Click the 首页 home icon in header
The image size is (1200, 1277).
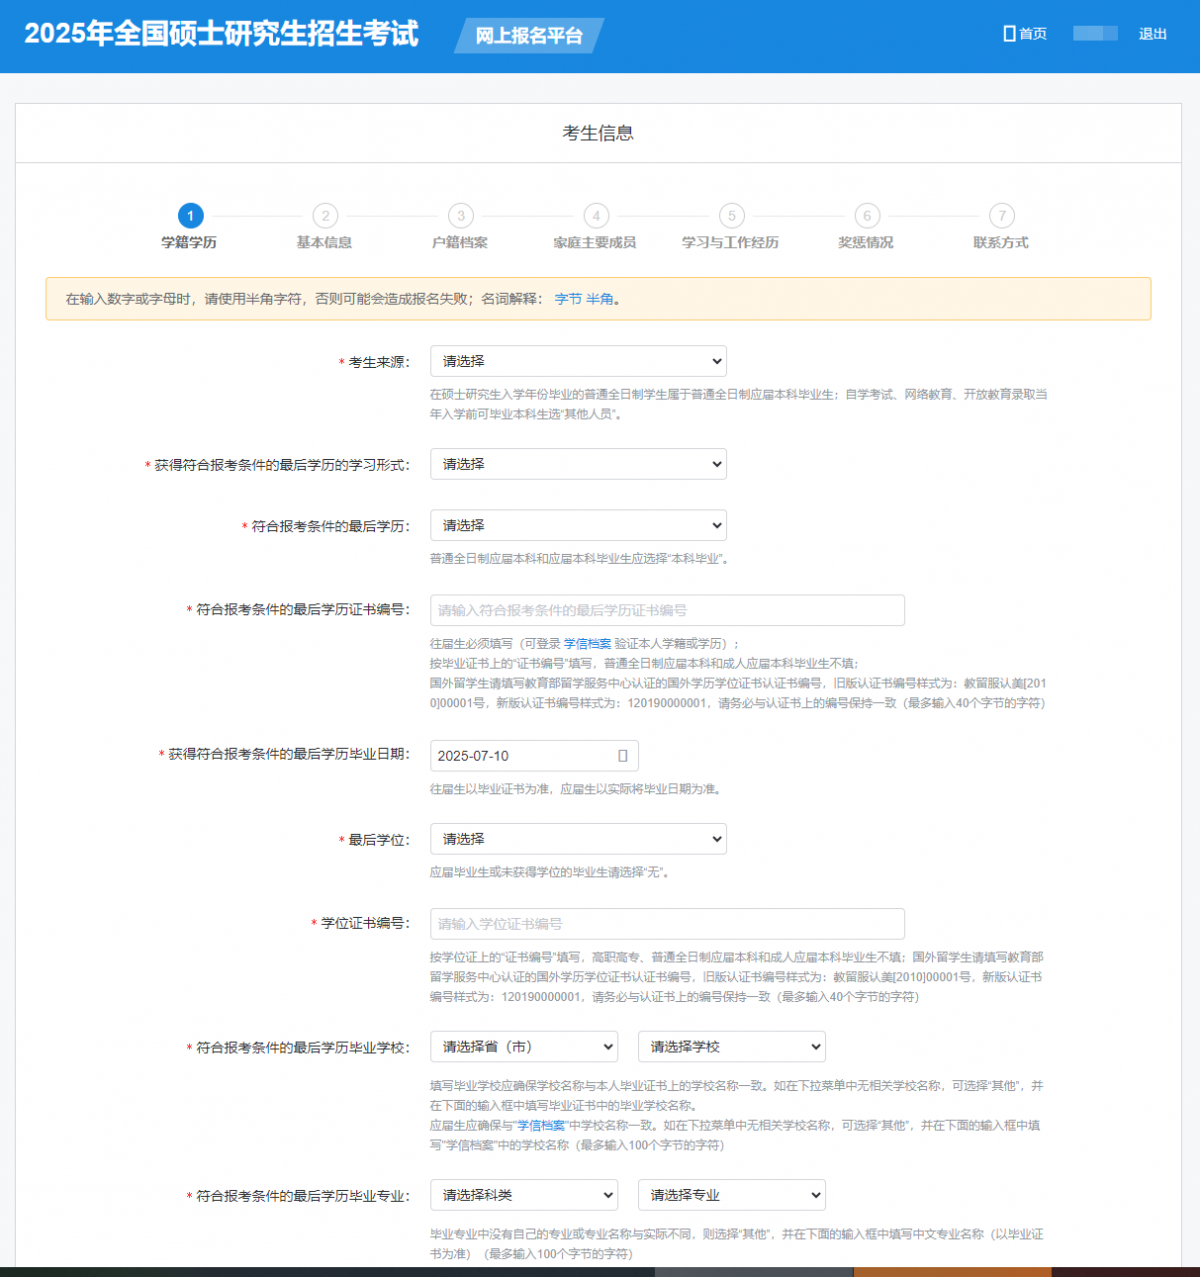1009,34
